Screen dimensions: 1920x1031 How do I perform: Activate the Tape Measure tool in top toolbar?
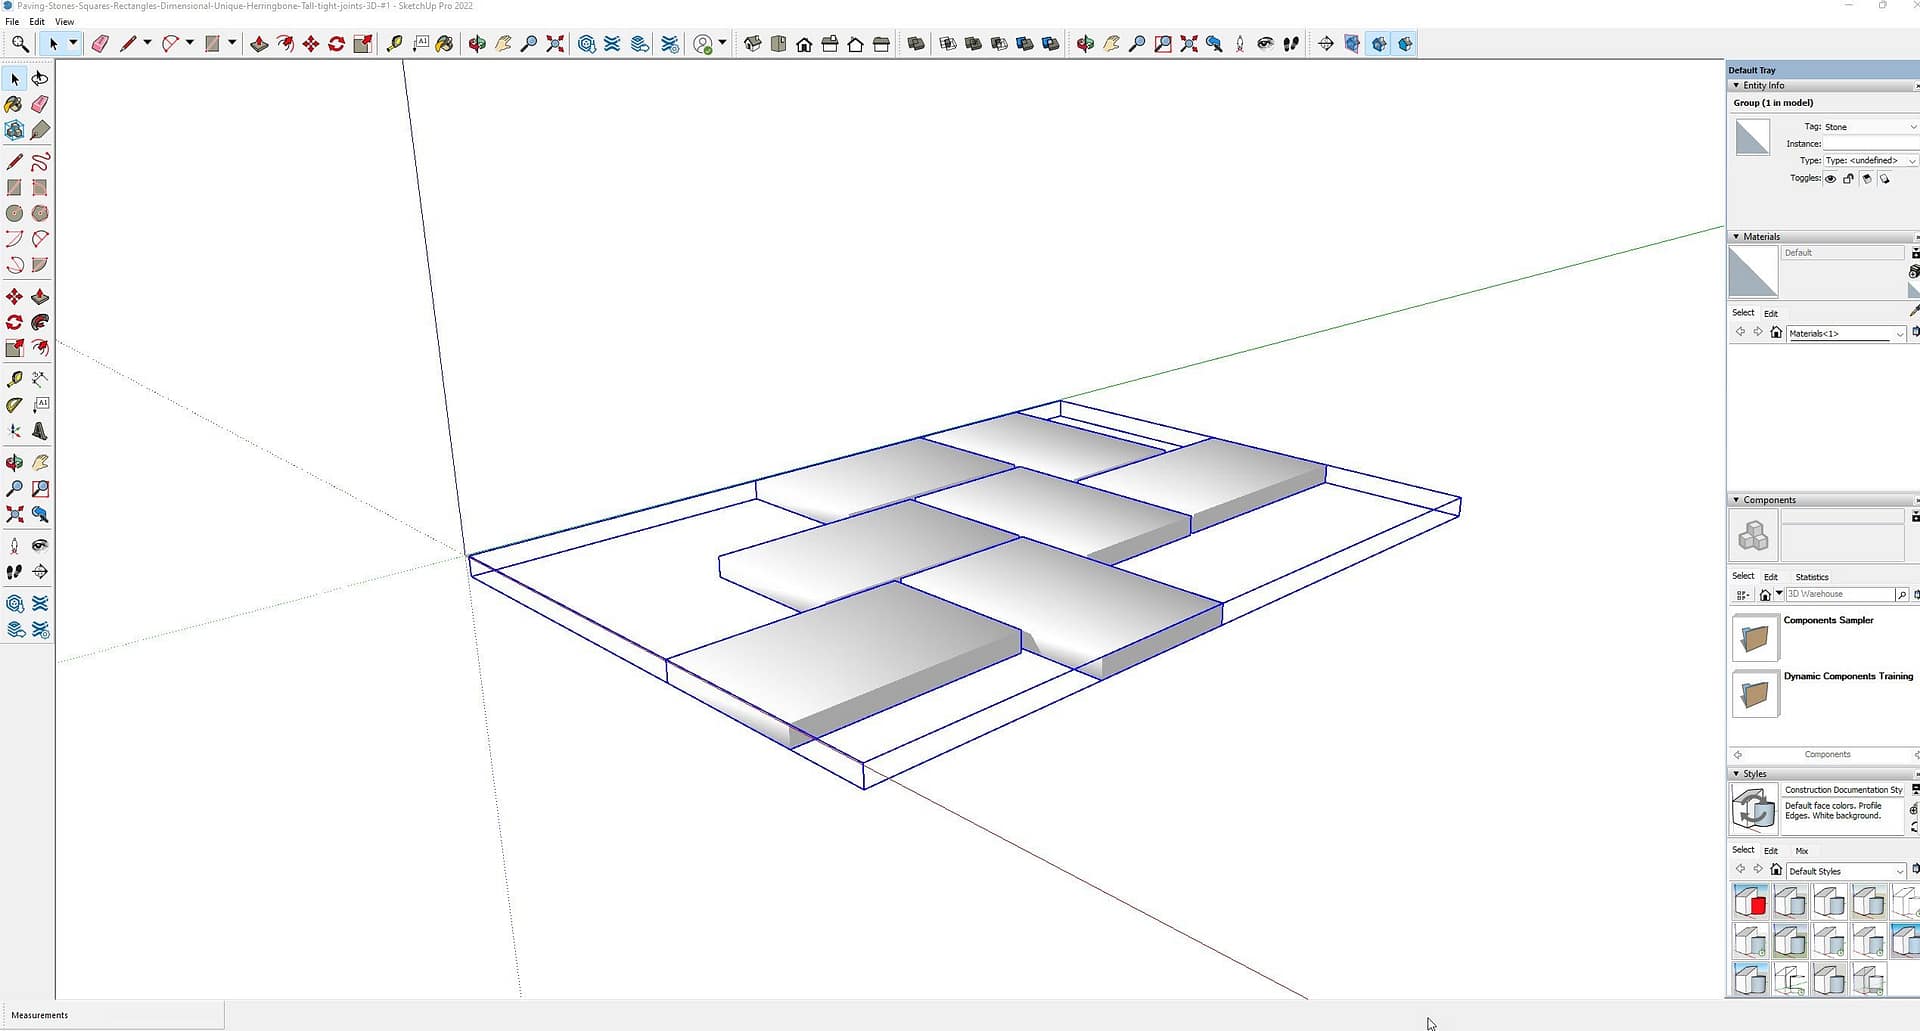click(x=394, y=44)
